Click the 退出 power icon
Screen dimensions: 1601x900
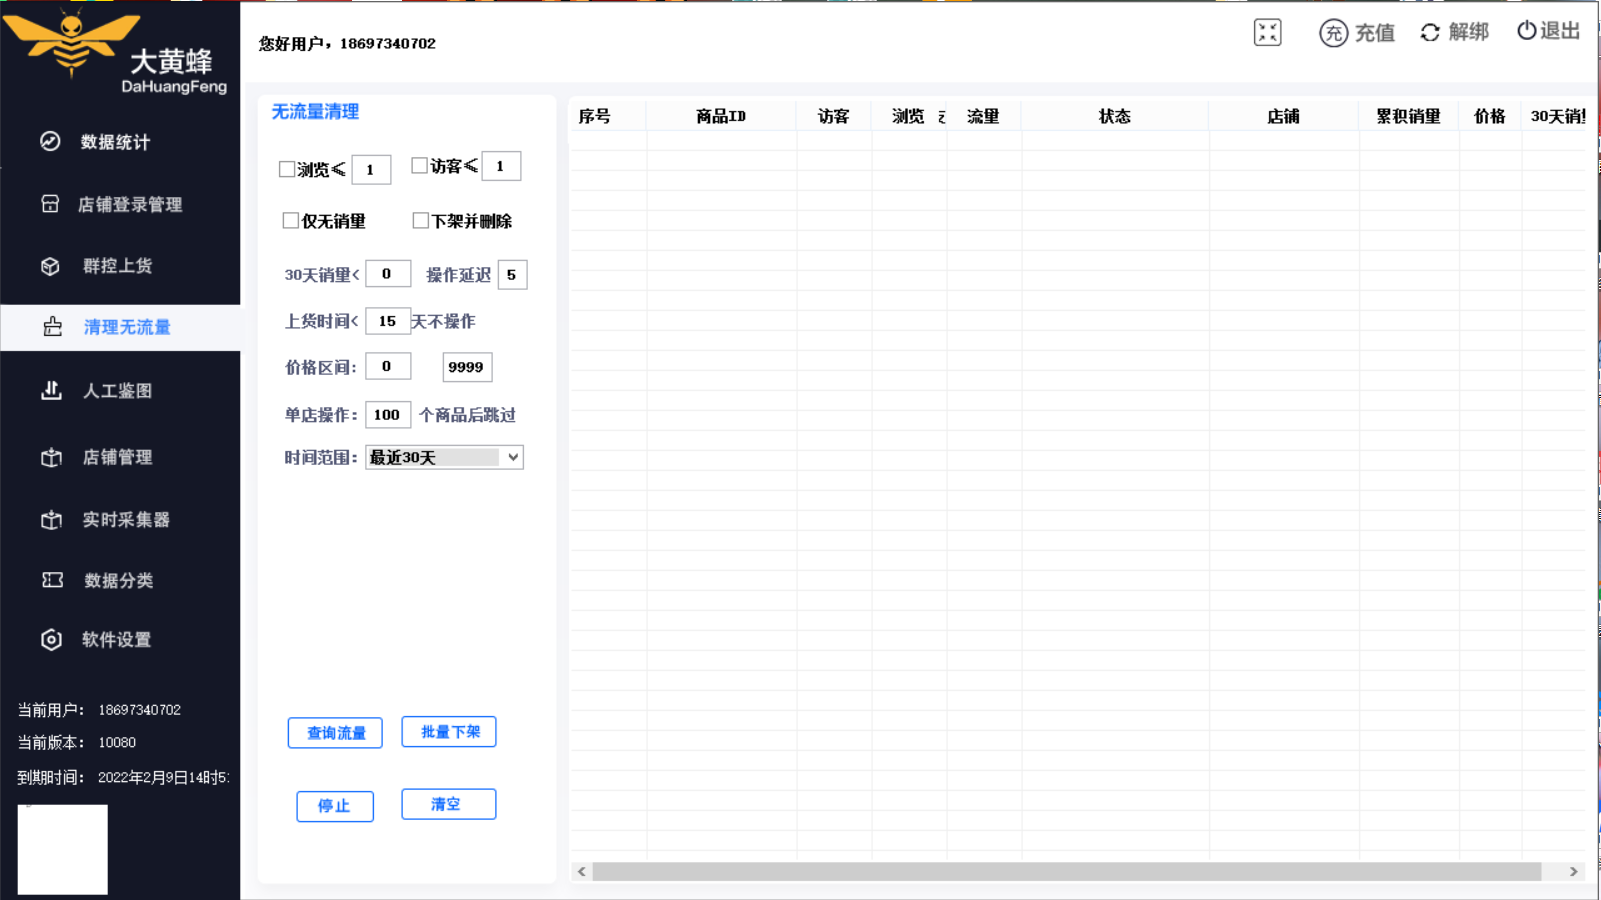coord(1526,31)
